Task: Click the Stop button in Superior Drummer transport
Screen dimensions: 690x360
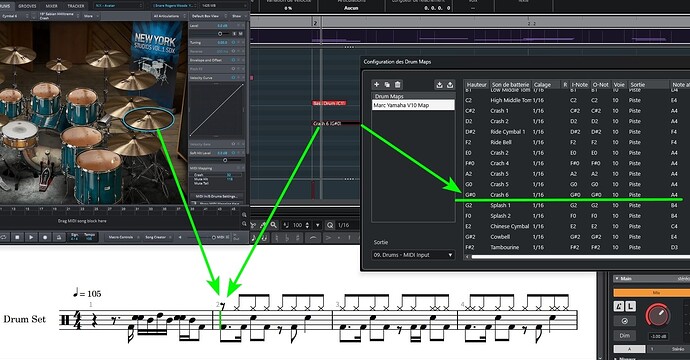Action: (17, 237)
